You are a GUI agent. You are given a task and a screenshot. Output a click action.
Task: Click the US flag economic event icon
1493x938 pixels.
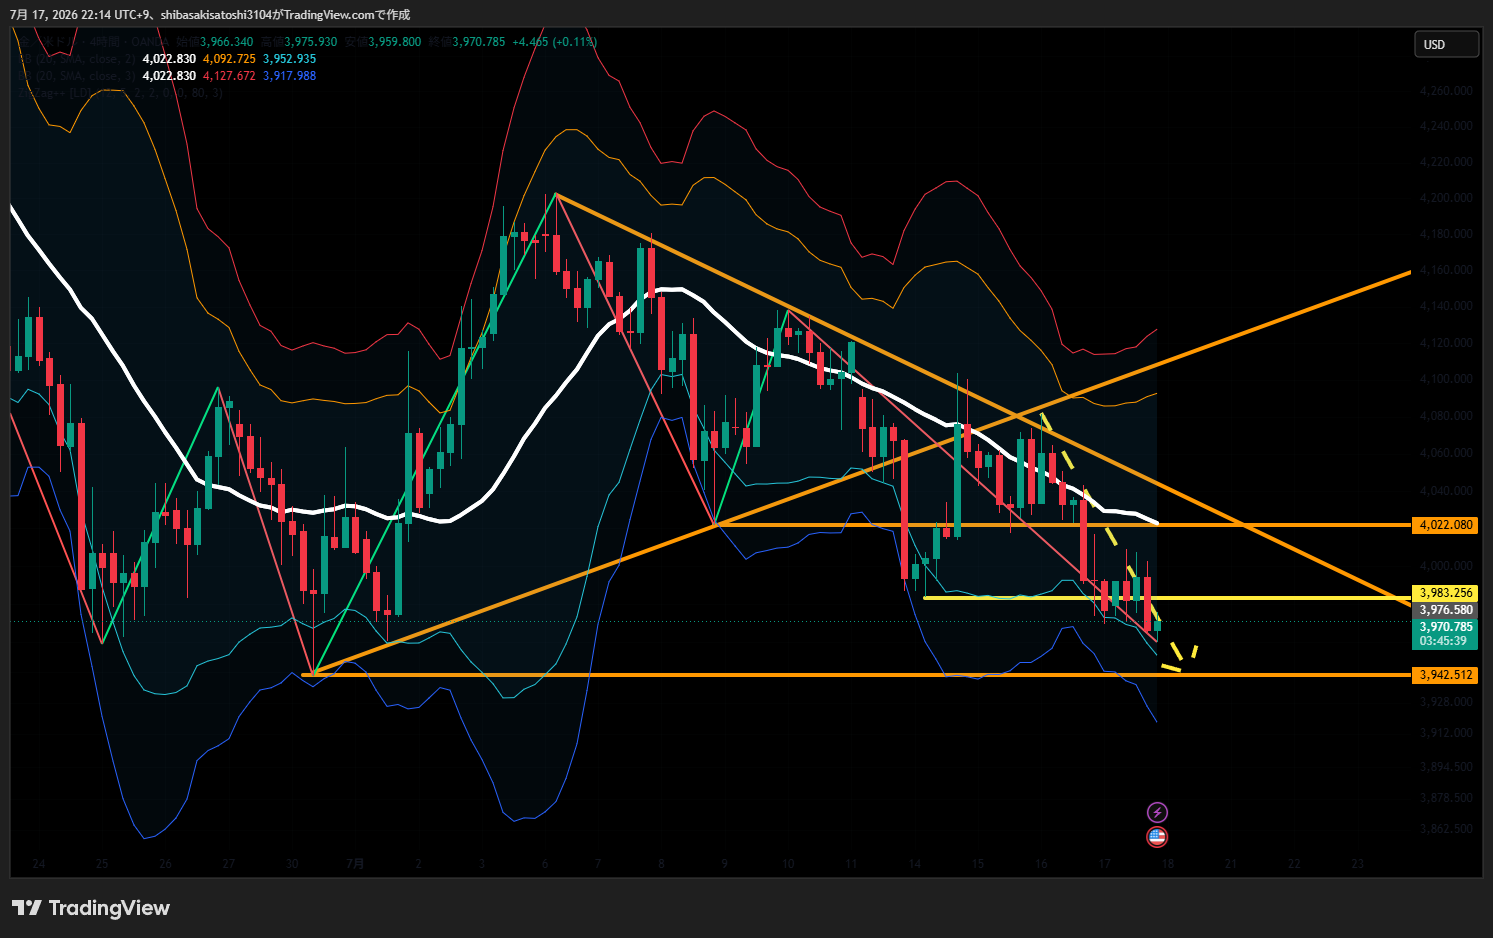[1157, 836]
